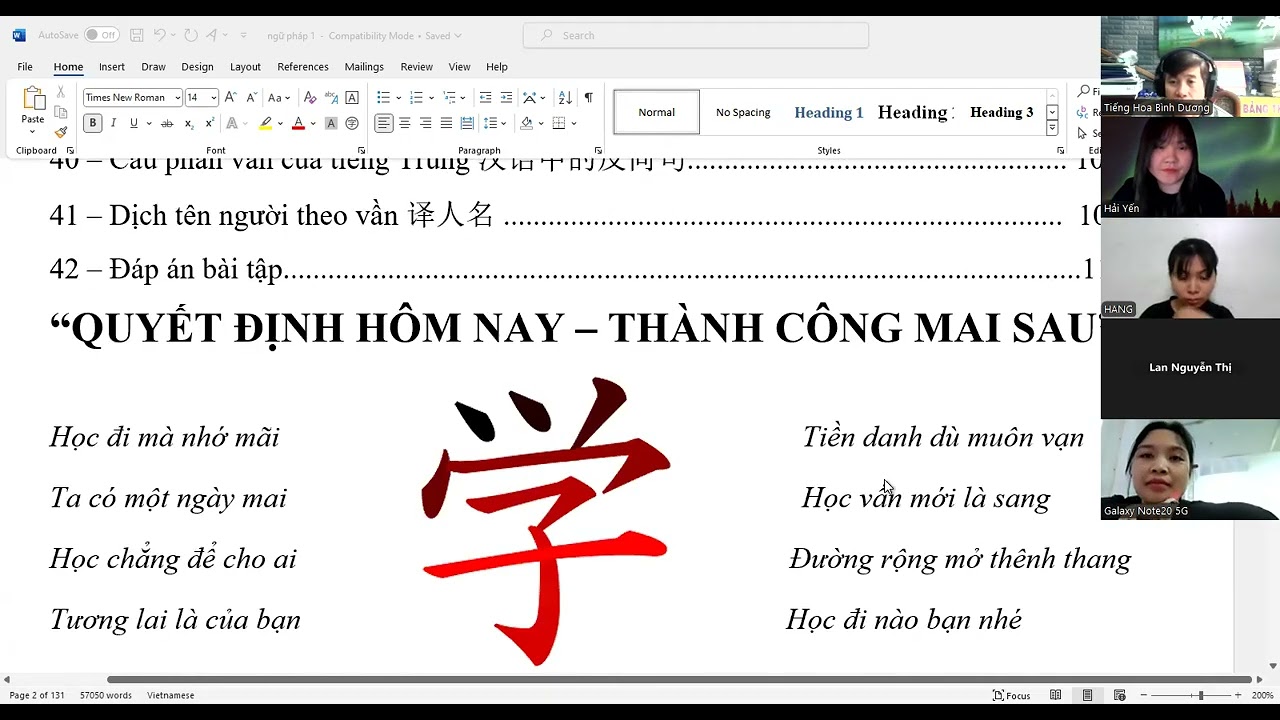
Task: Apply the Heading 1 style
Action: click(829, 112)
